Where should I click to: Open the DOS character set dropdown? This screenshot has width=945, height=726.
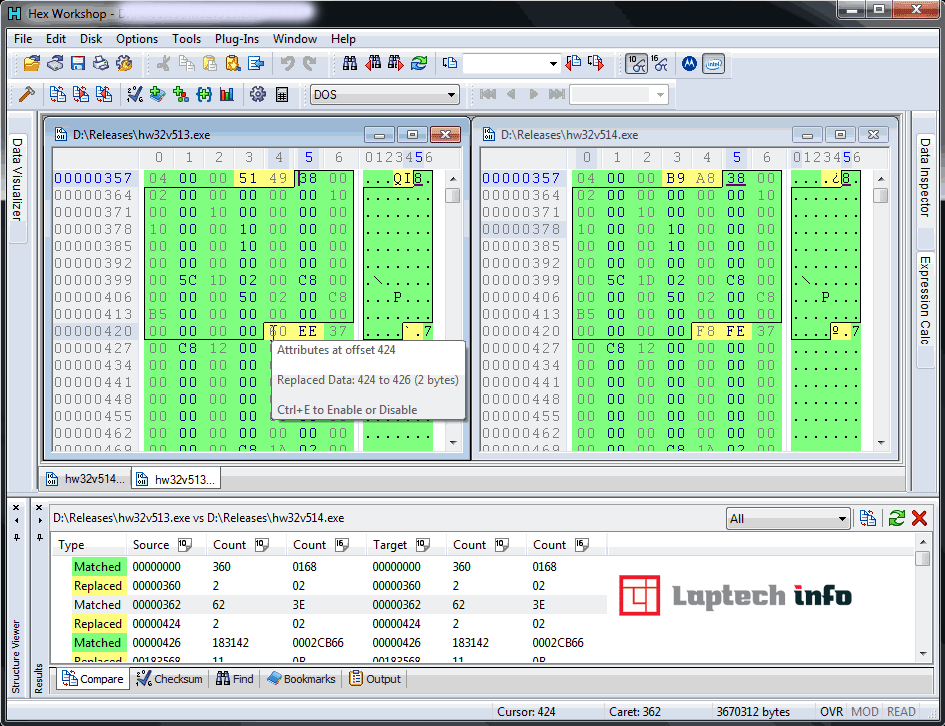(385, 95)
